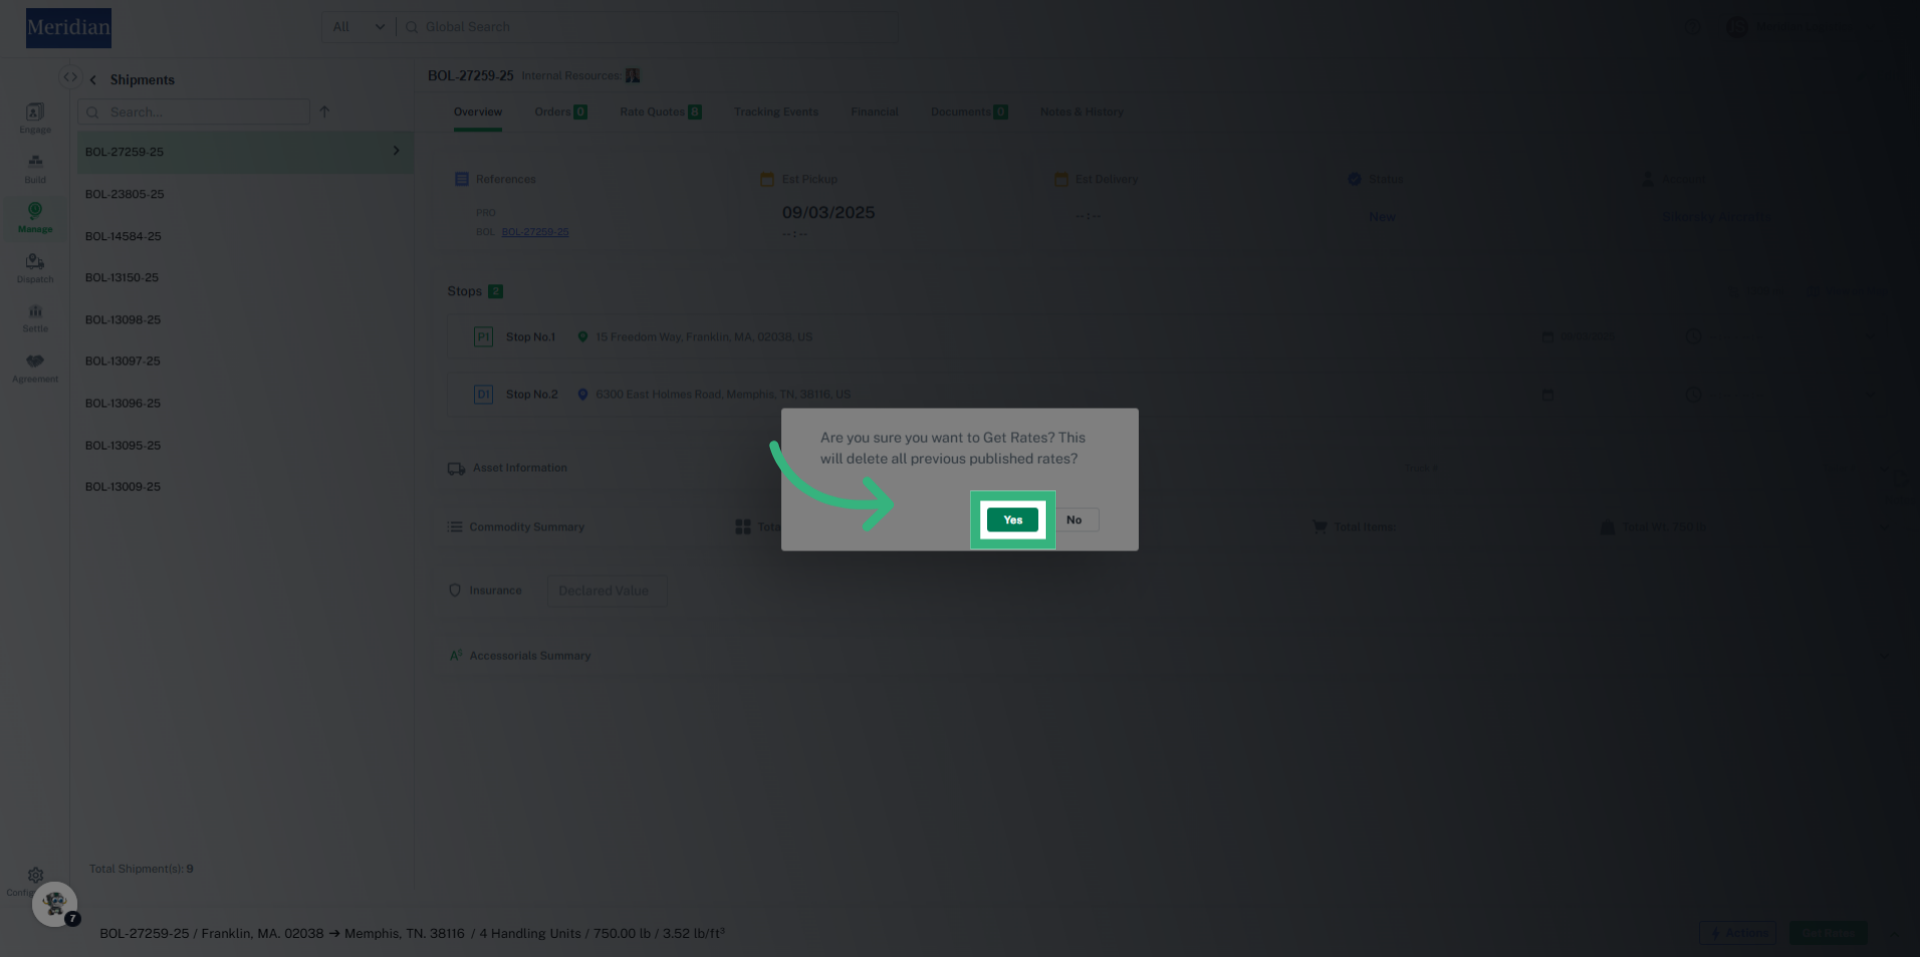Confirm Get Rates by clicking Yes

coord(1012,520)
